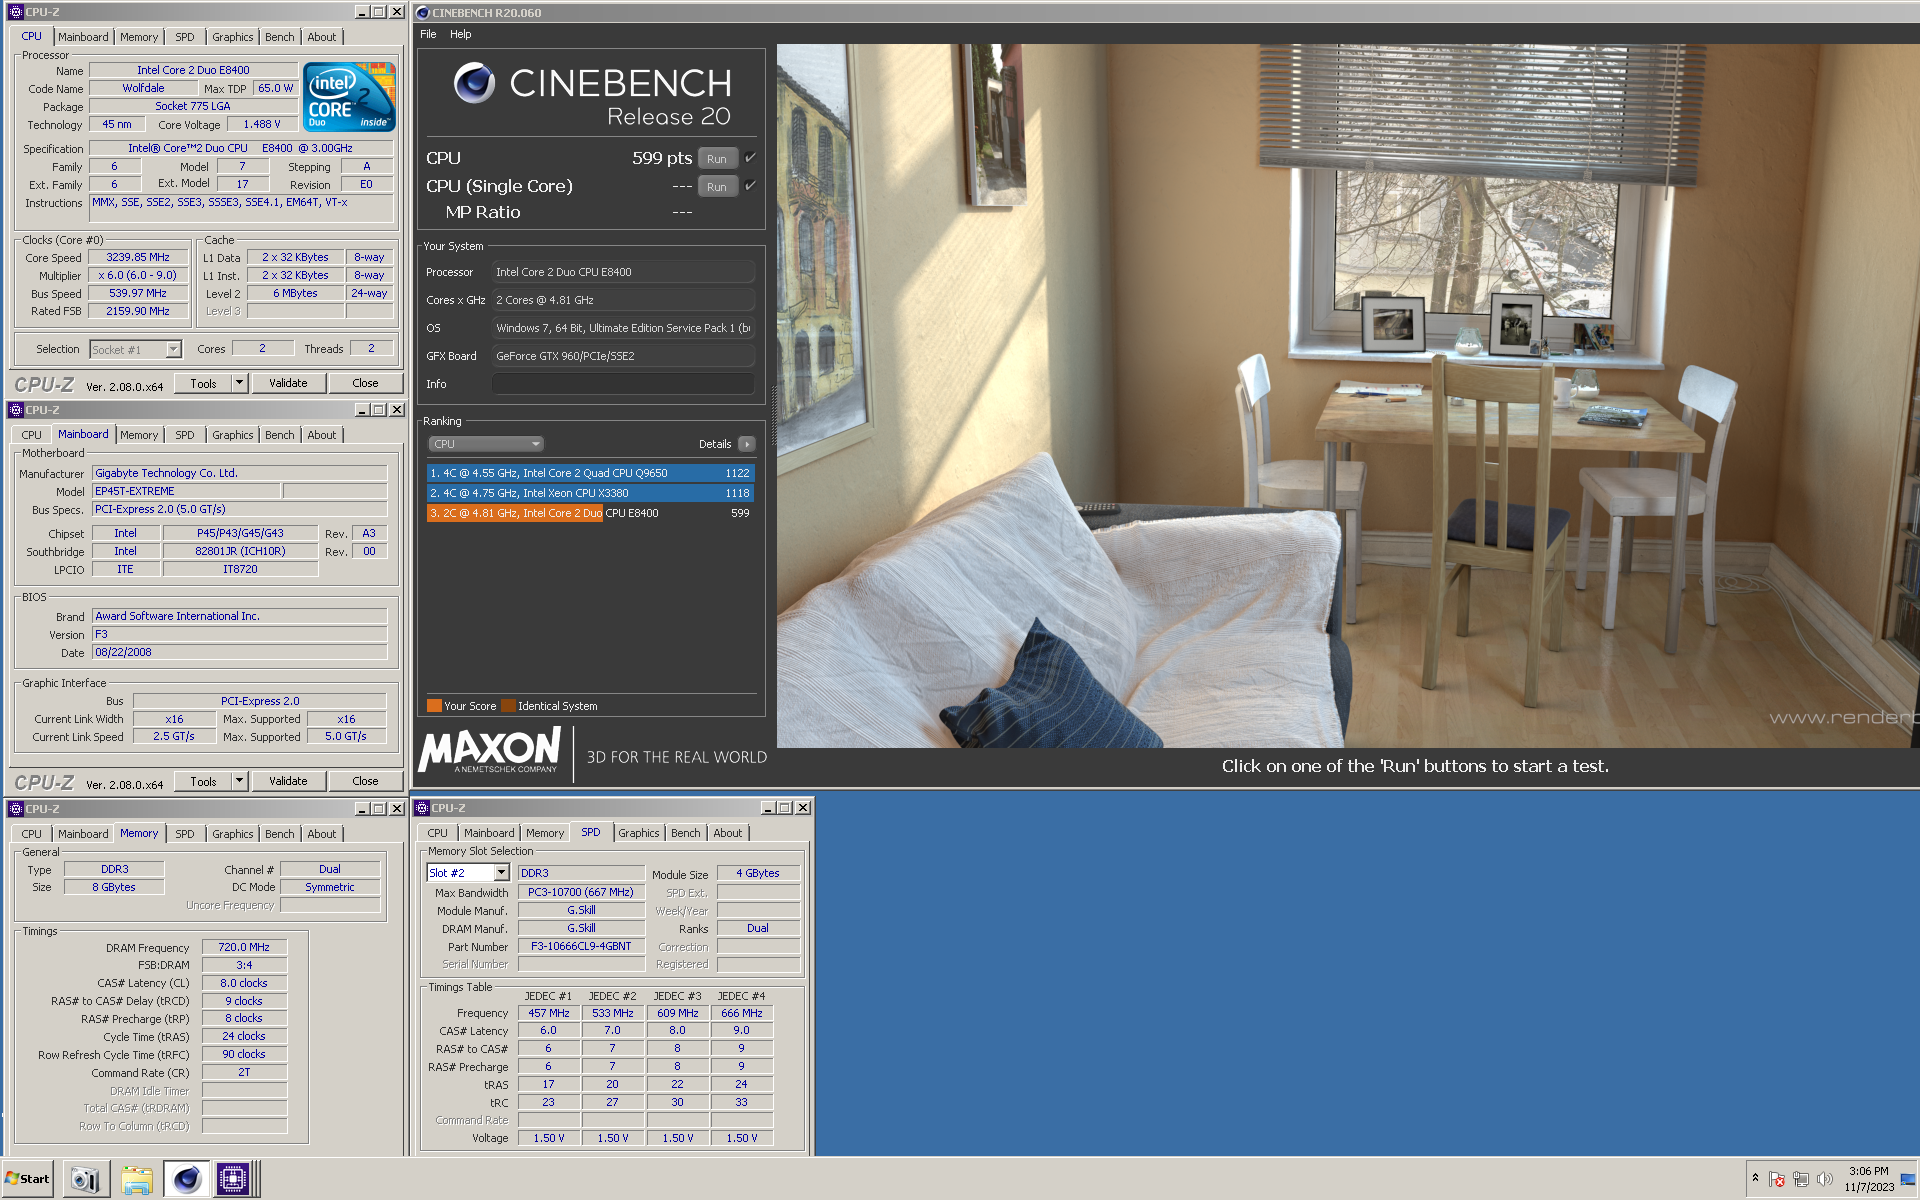Open the Ranking Details arrow button
1920x1200 pixels.
click(747, 444)
